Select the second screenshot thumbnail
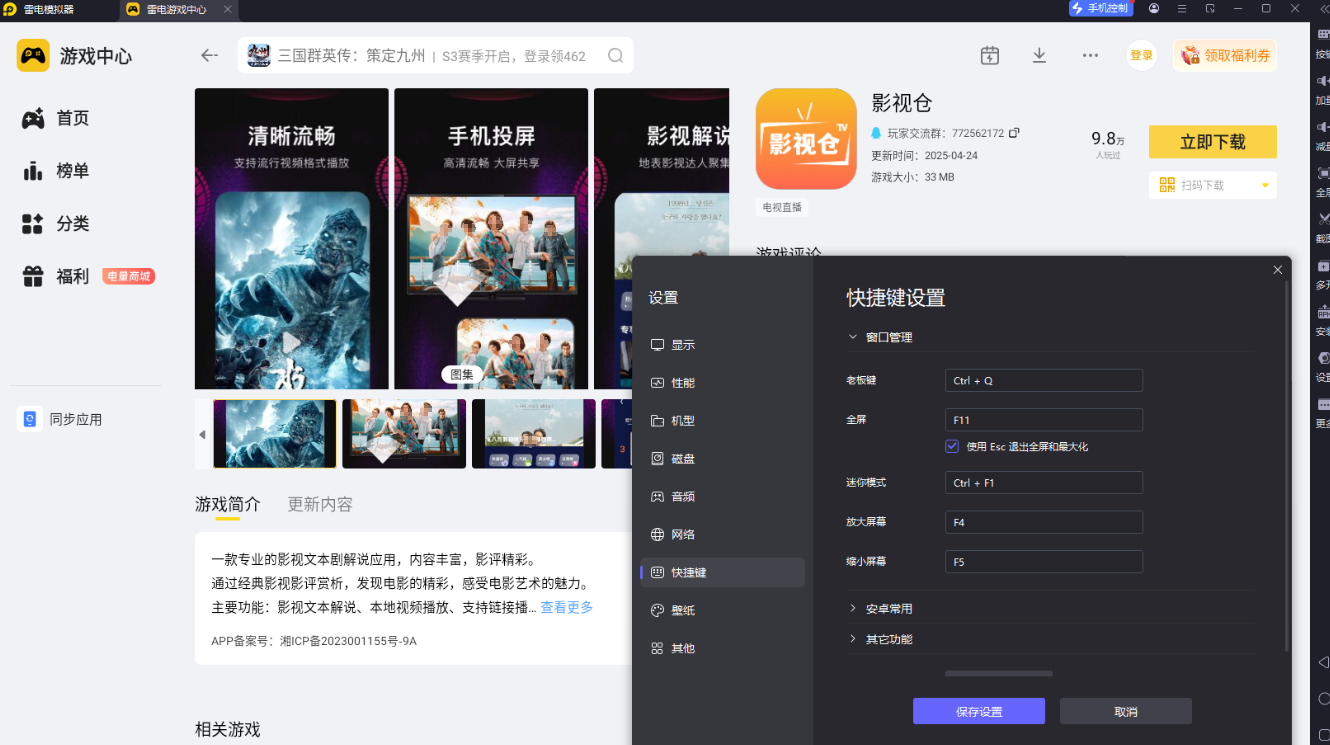The width and height of the screenshot is (1330, 745). (404, 434)
